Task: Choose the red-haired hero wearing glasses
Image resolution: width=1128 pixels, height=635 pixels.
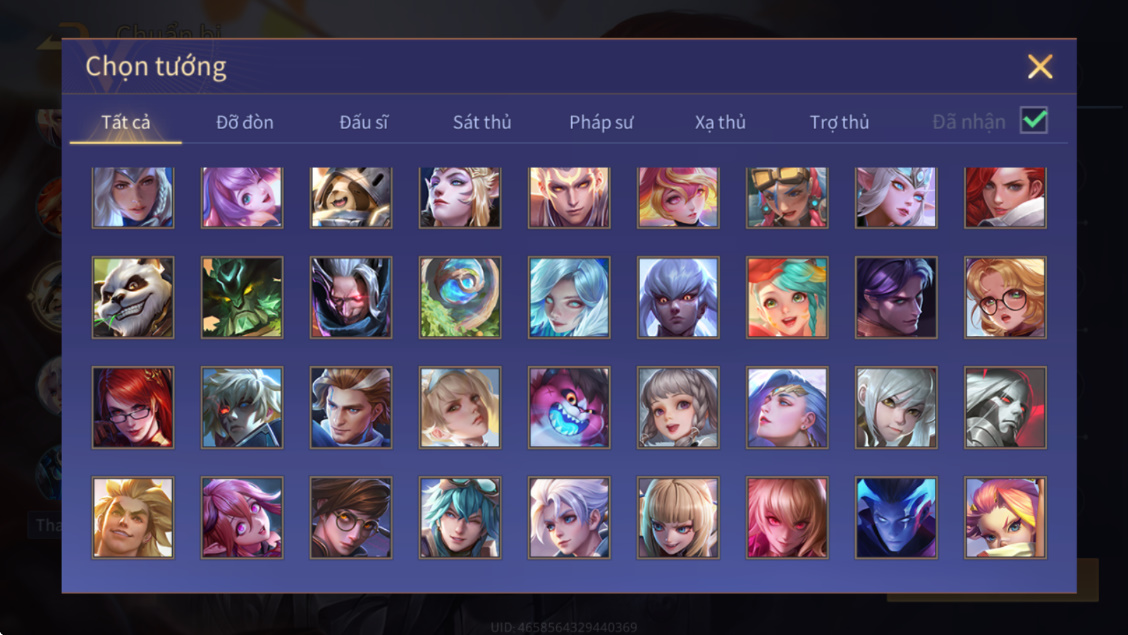Action: click(133, 407)
